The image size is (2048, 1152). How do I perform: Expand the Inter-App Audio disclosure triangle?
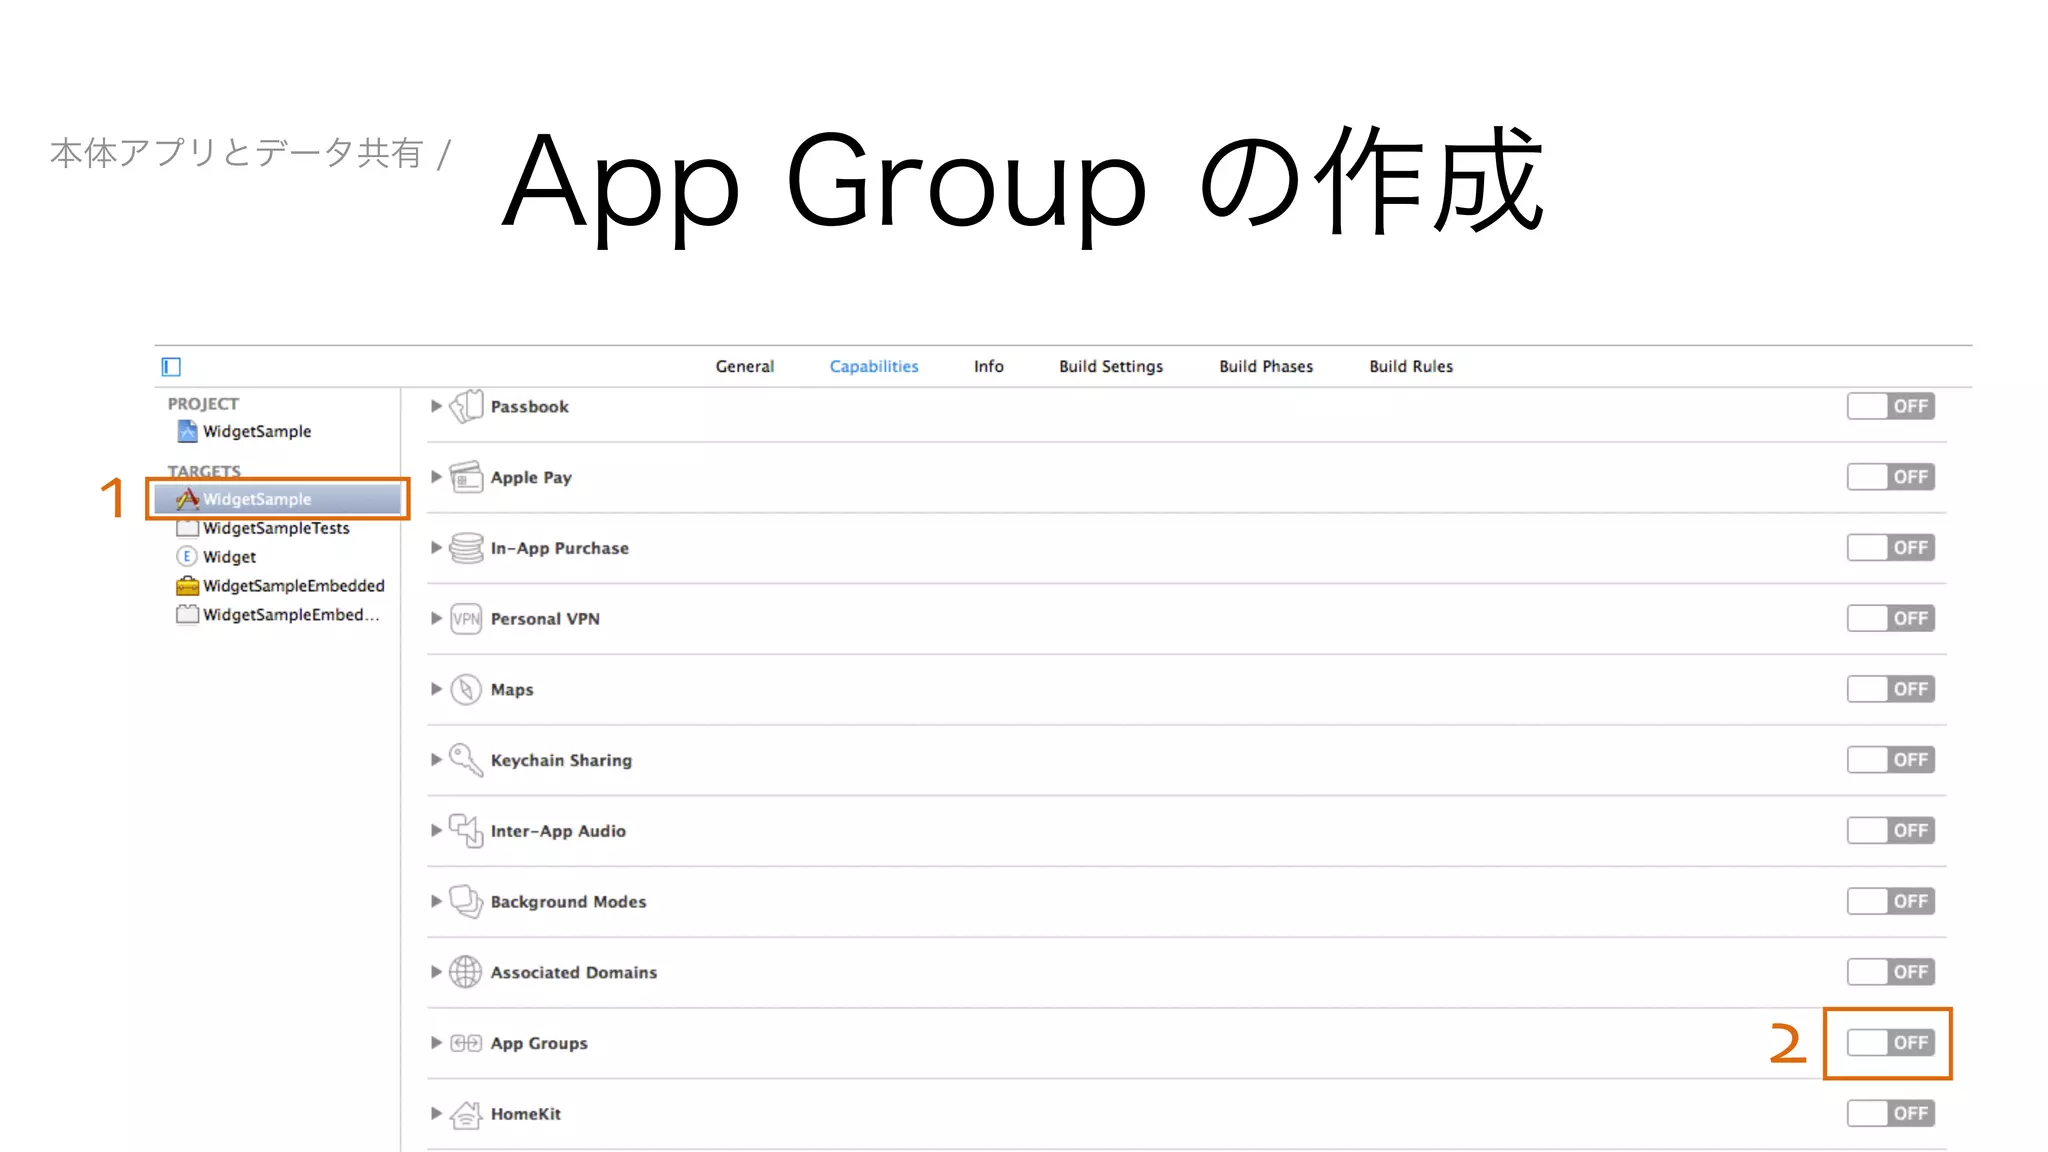(x=436, y=831)
